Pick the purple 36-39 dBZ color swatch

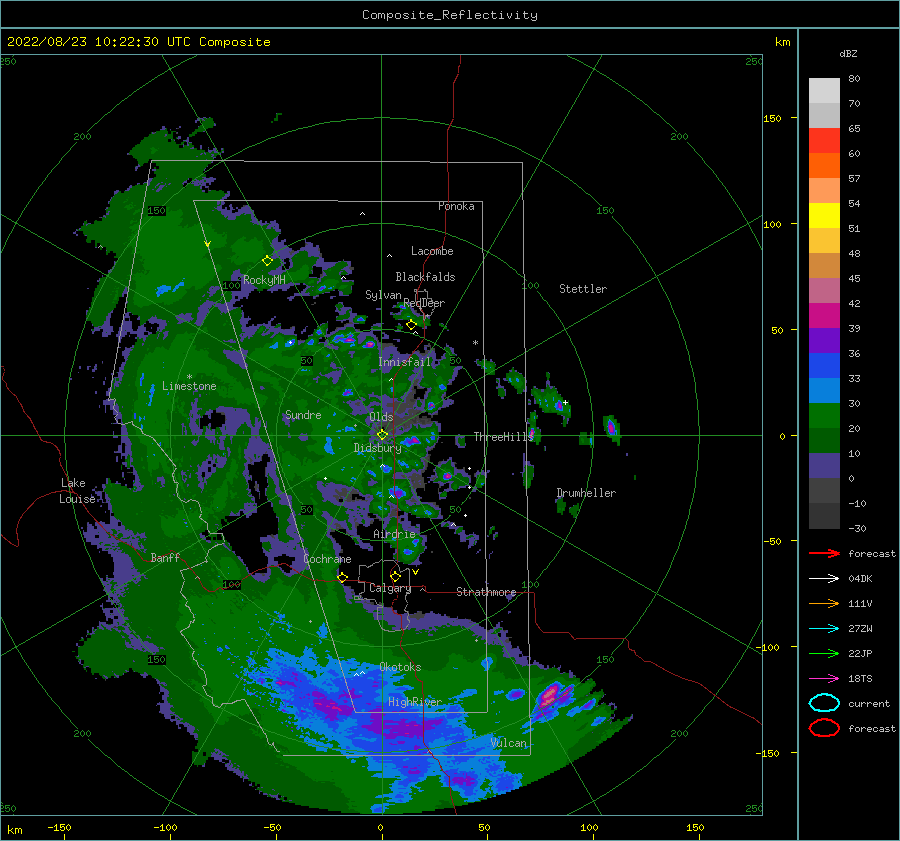(824, 341)
